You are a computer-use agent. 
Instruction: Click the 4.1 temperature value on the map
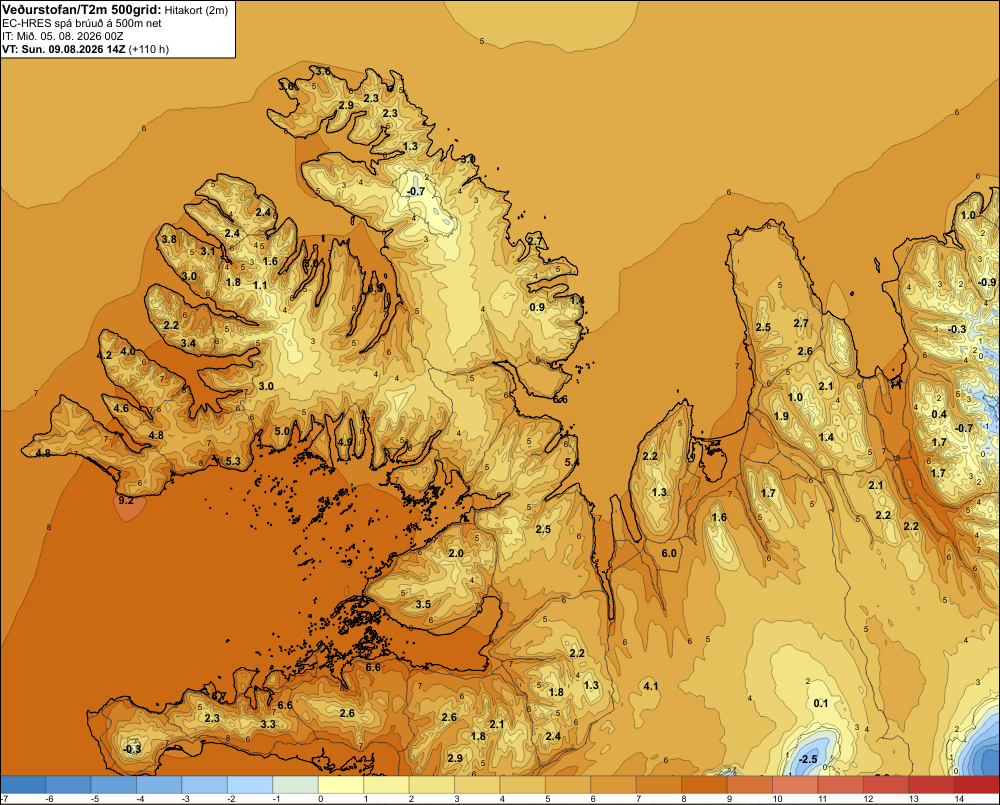(651, 686)
